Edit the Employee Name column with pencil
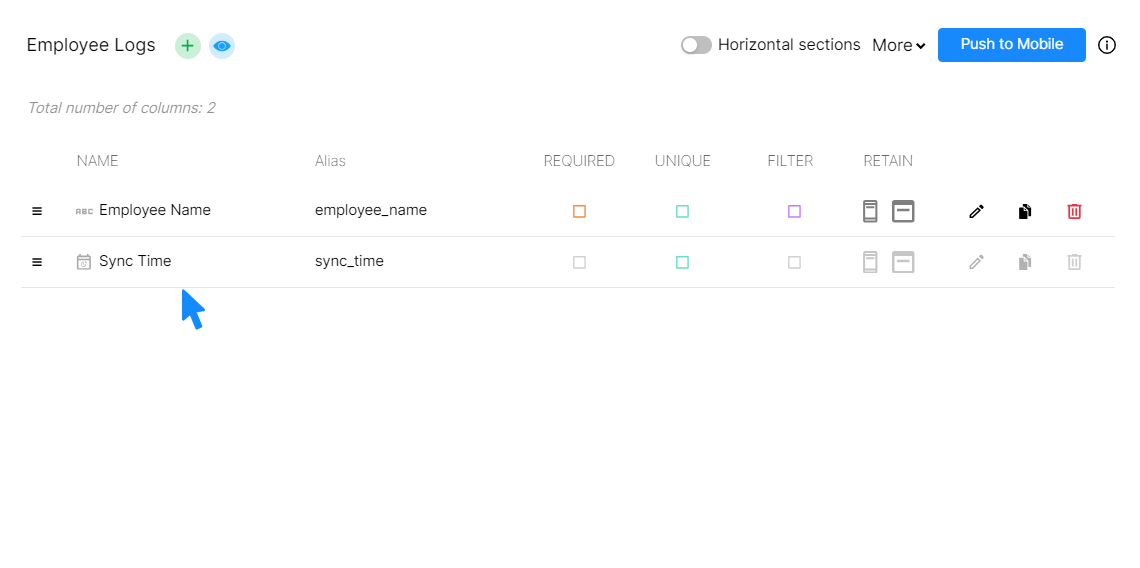 [x=976, y=211]
